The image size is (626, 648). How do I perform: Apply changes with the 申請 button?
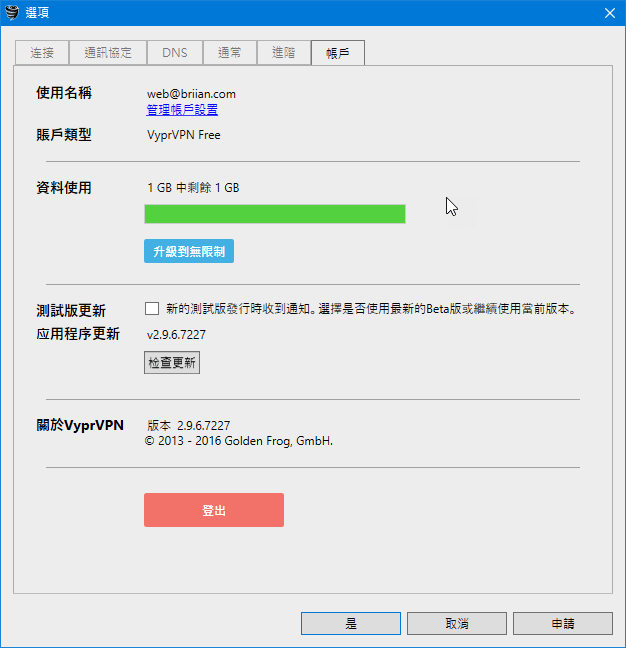[563, 623]
